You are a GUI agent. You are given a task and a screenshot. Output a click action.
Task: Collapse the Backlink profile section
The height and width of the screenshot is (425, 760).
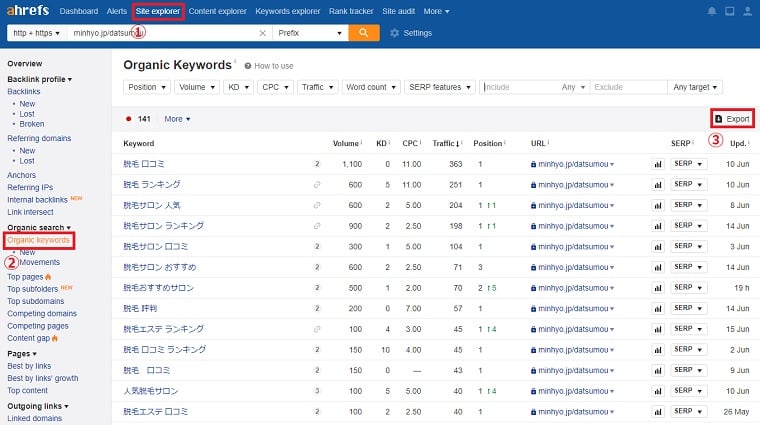coord(40,78)
